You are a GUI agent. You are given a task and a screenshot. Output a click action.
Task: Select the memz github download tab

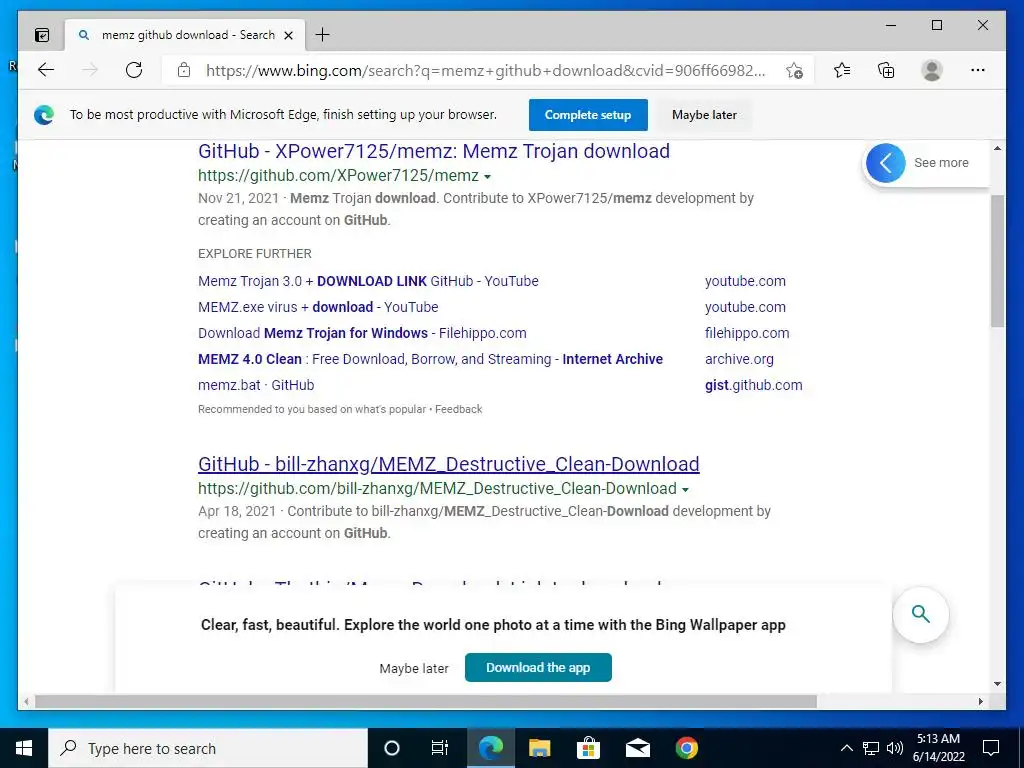[x=185, y=35]
